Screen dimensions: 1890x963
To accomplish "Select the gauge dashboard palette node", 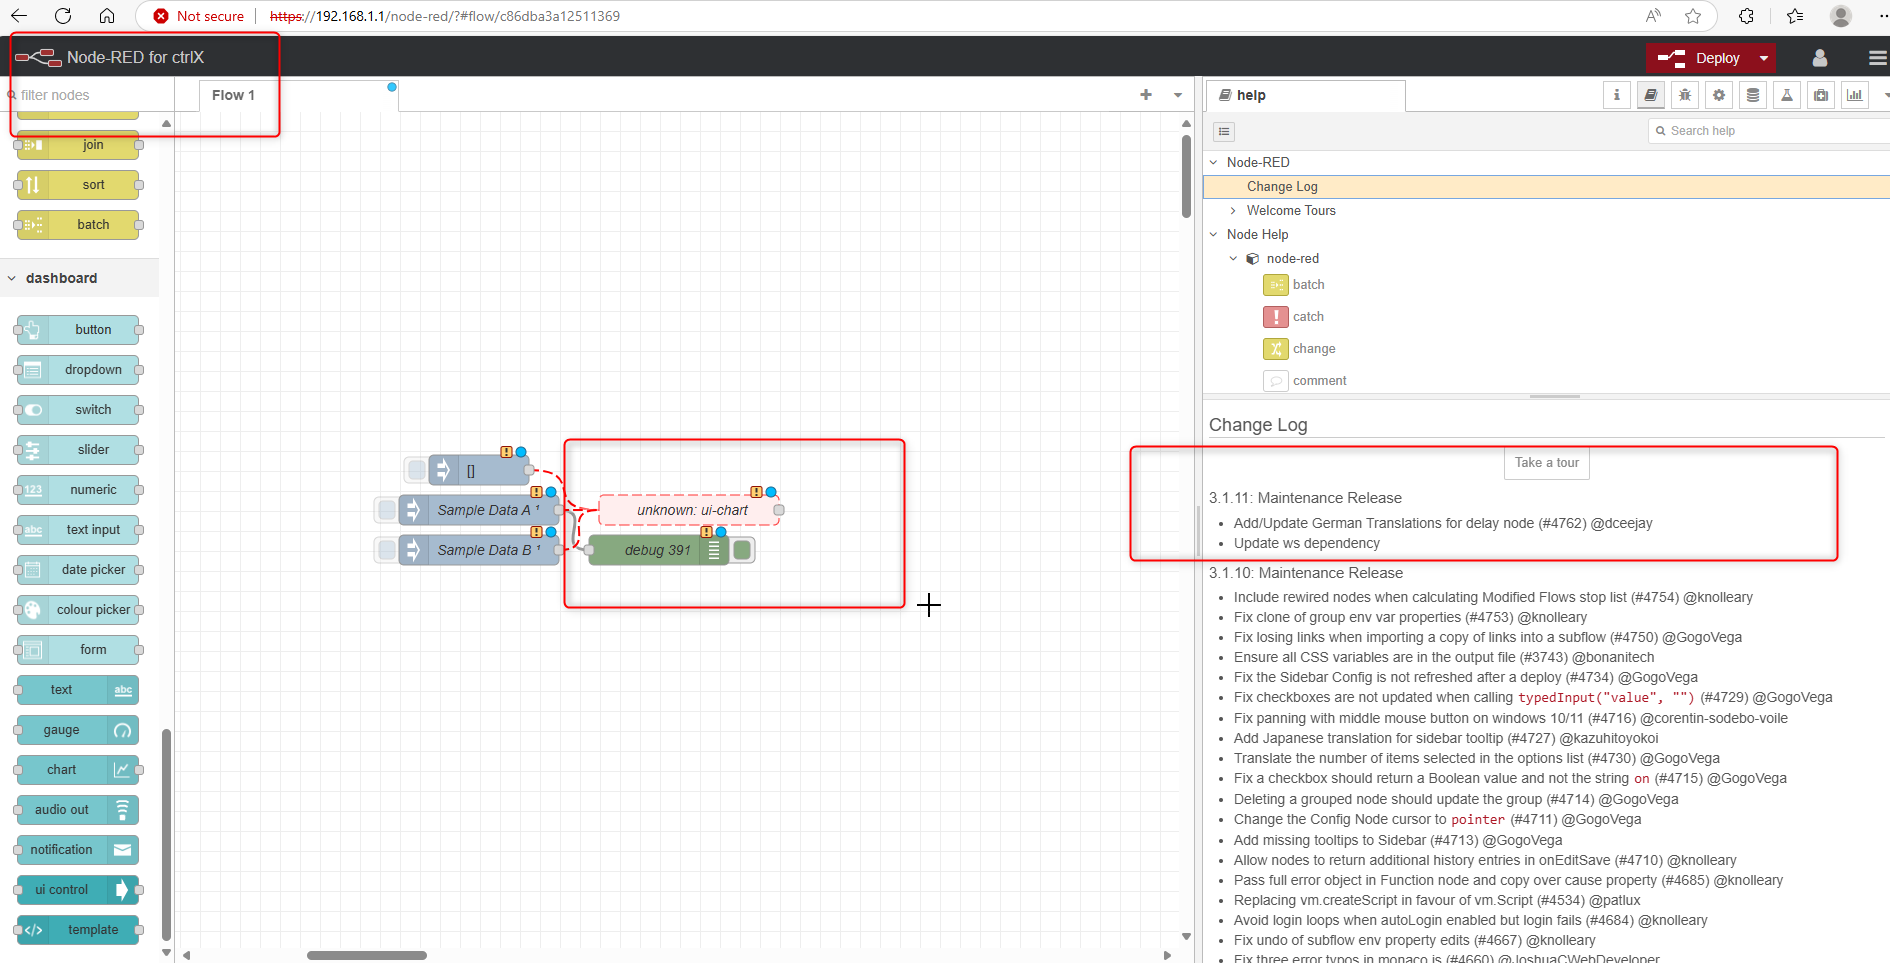I will 78,730.
